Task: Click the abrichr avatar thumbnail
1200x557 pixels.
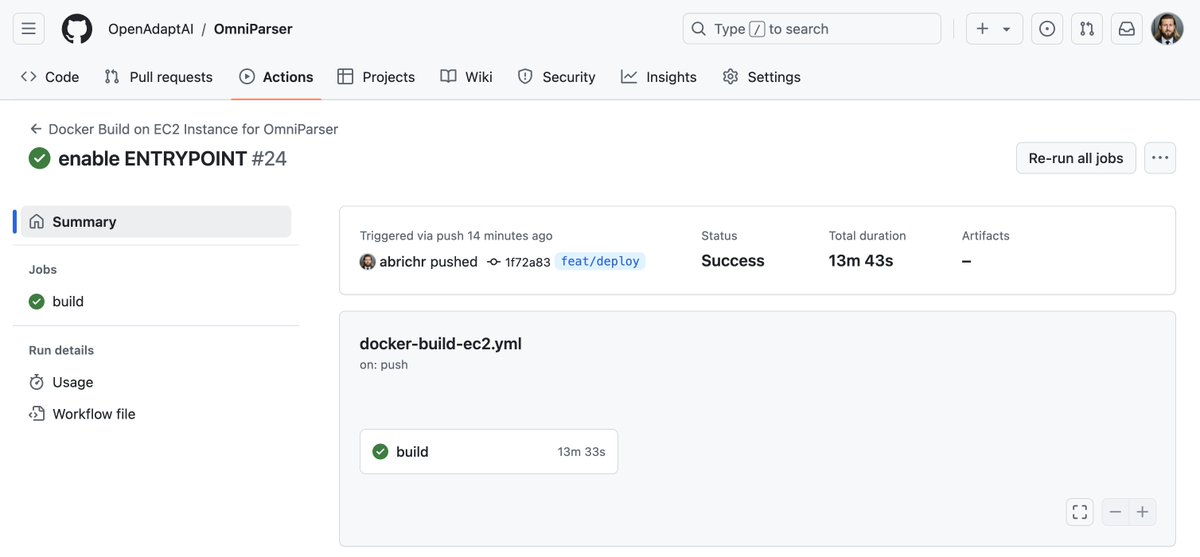Action: point(367,262)
